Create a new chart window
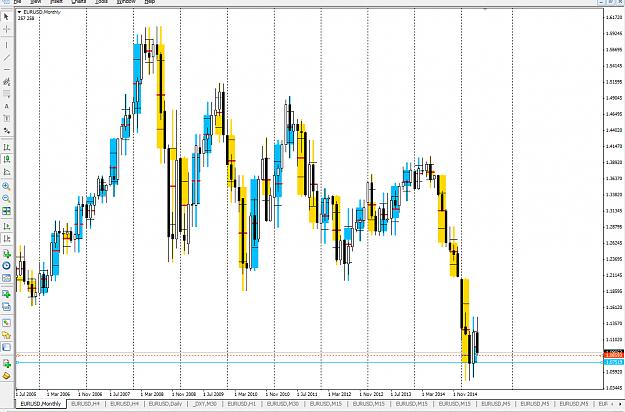The height and width of the screenshot is (412, 625). coord(6,294)
